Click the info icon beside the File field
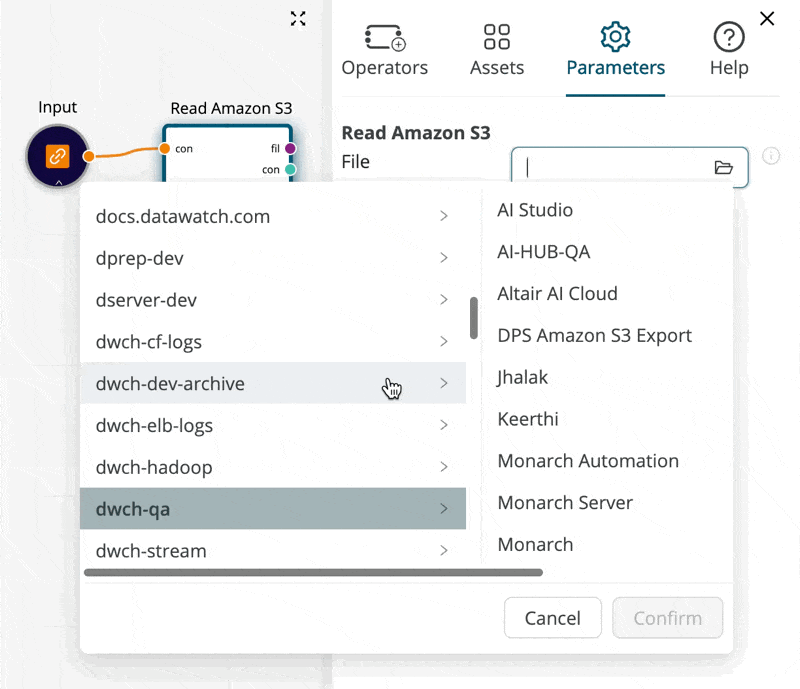Image resolution: width=800 pixels, height=689 pixels. tap(770, 156)
